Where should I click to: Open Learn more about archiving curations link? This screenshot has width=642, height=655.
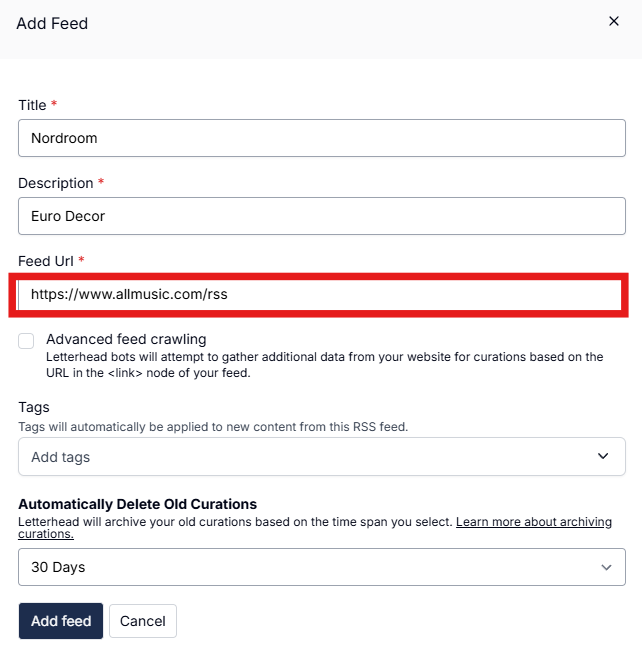547,523
